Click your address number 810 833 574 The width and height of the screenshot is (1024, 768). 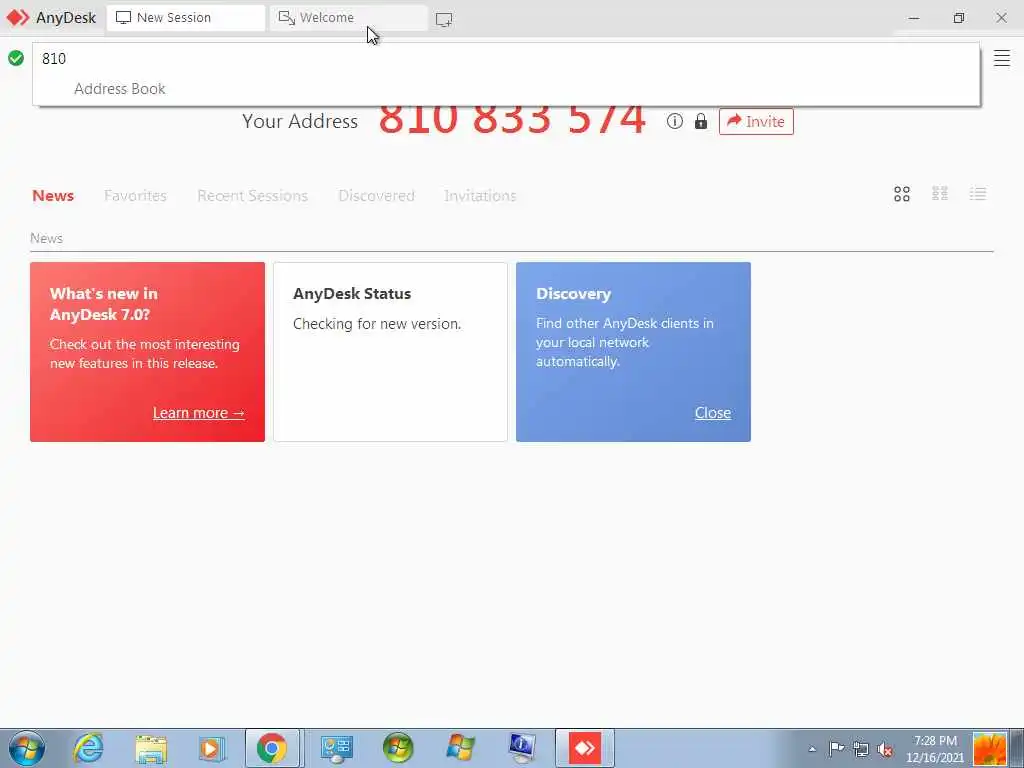click(512, 120)
